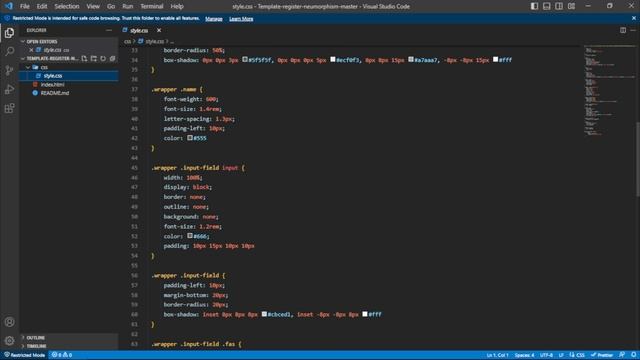Click the Restricted Mode status bar item

tap(24, 355)
